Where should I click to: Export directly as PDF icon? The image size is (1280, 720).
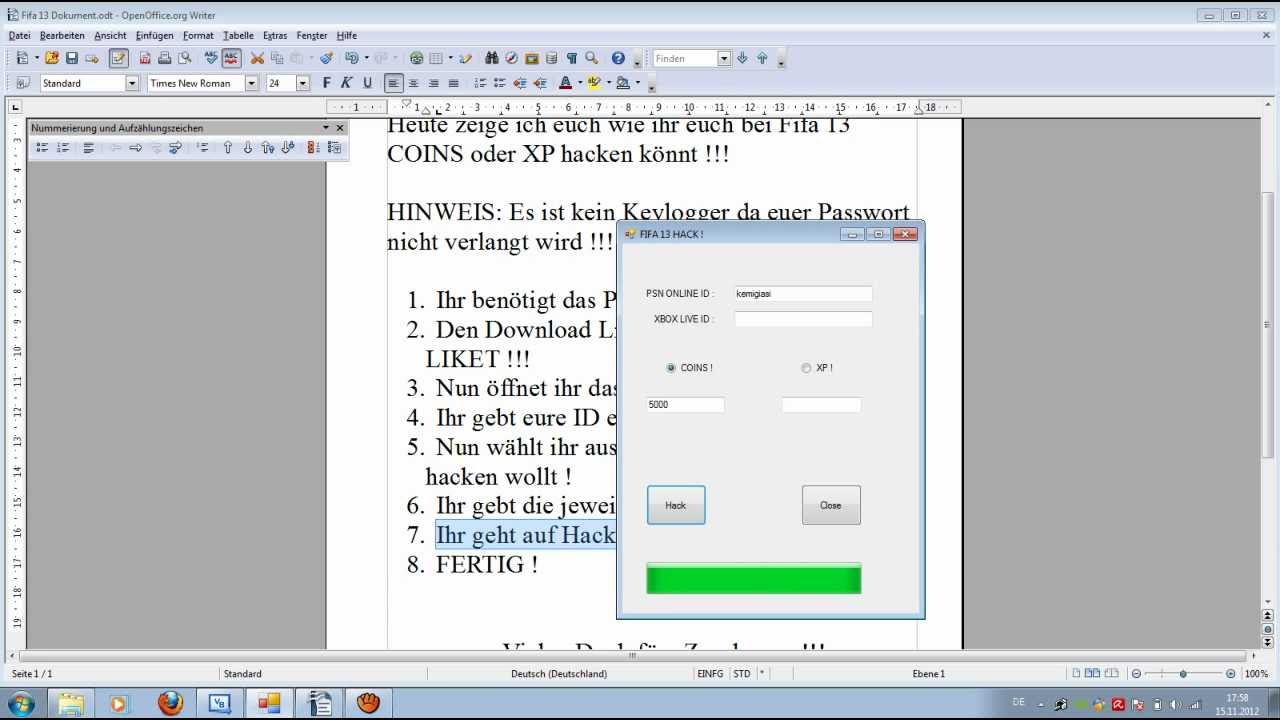click(x=145, y=58)
